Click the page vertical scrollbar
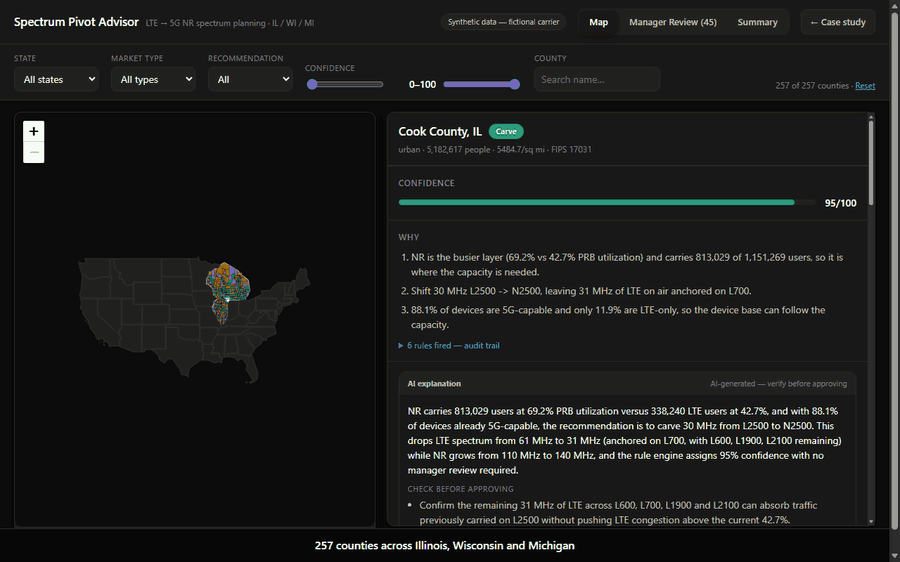The width and height of the screenshot is (900, 562). [895, 270]
